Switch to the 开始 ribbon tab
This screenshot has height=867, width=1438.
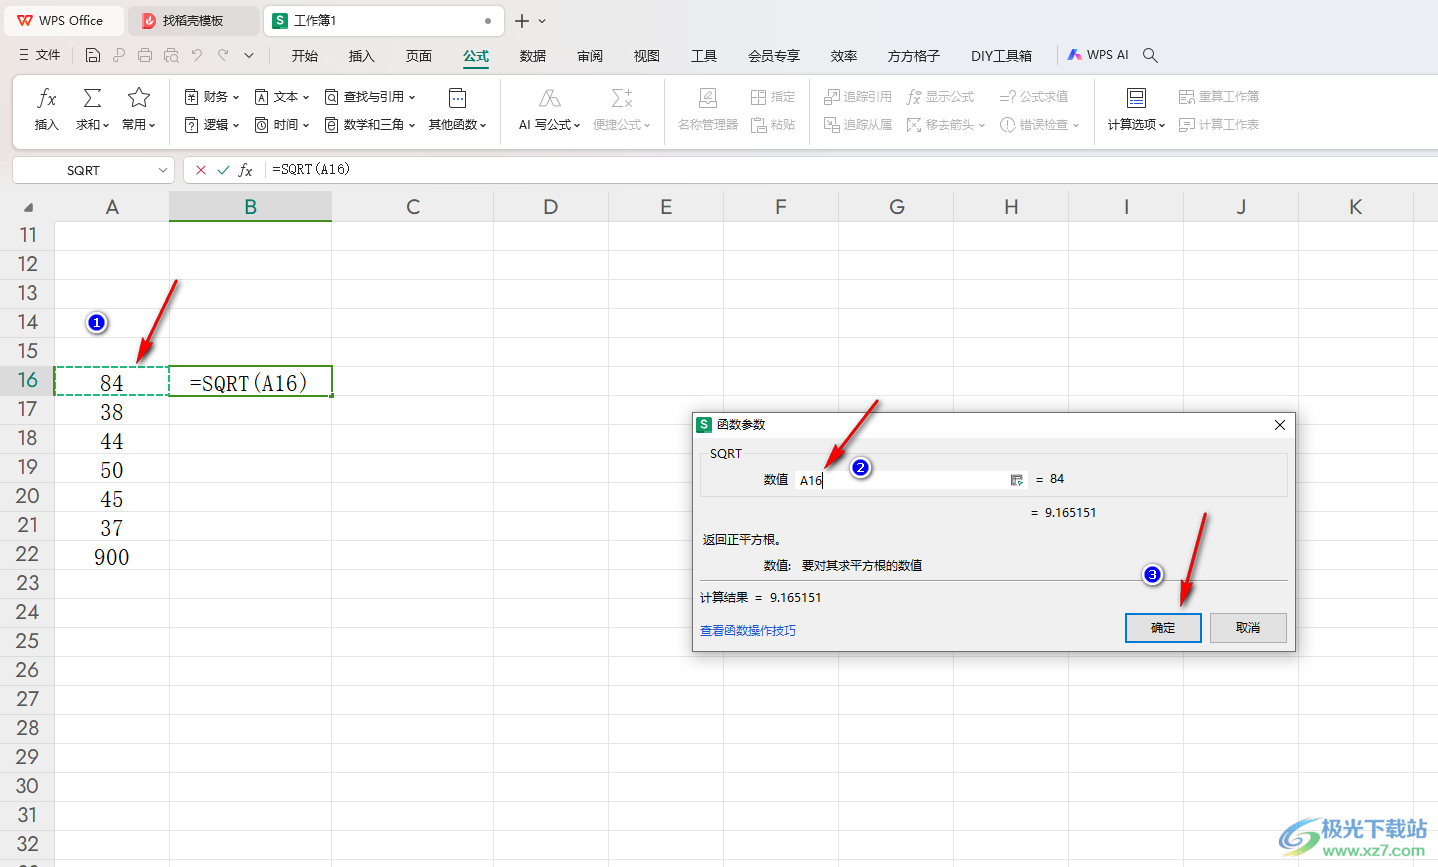pos(305,56)
